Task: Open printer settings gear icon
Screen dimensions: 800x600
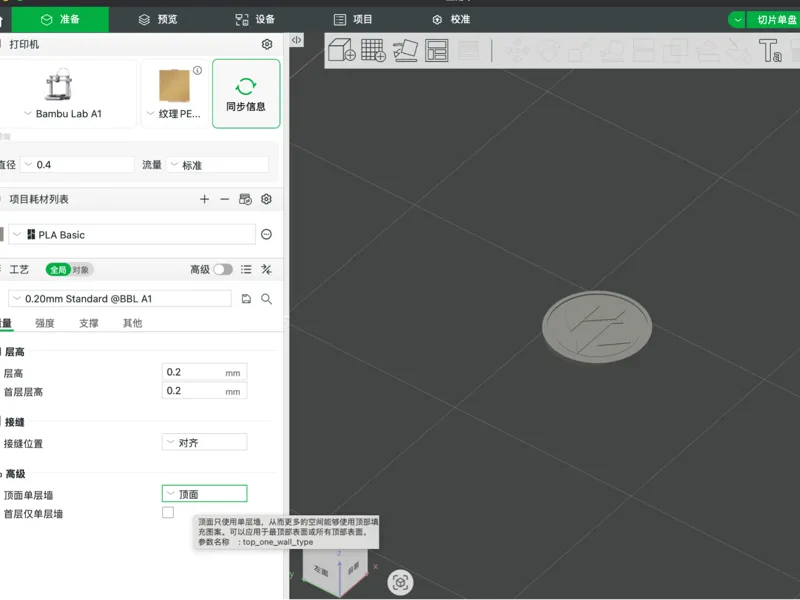Action: tap(267, 44)
